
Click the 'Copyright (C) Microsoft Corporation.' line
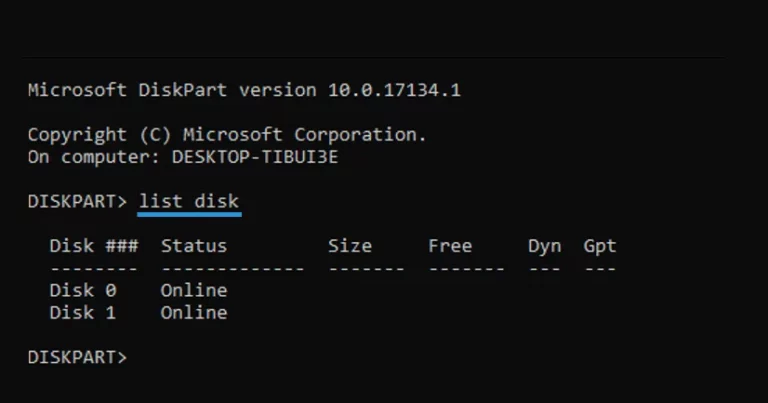point(227,135)
